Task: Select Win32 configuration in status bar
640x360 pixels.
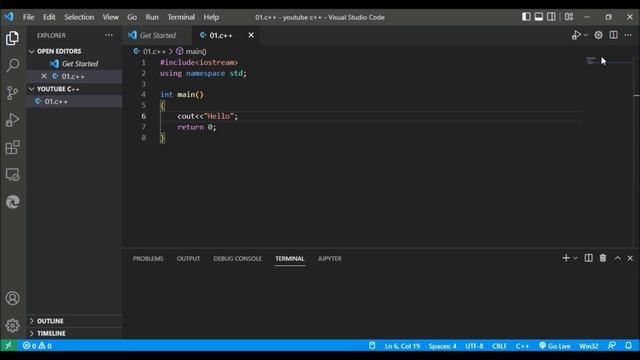Action: coord(589,346)
